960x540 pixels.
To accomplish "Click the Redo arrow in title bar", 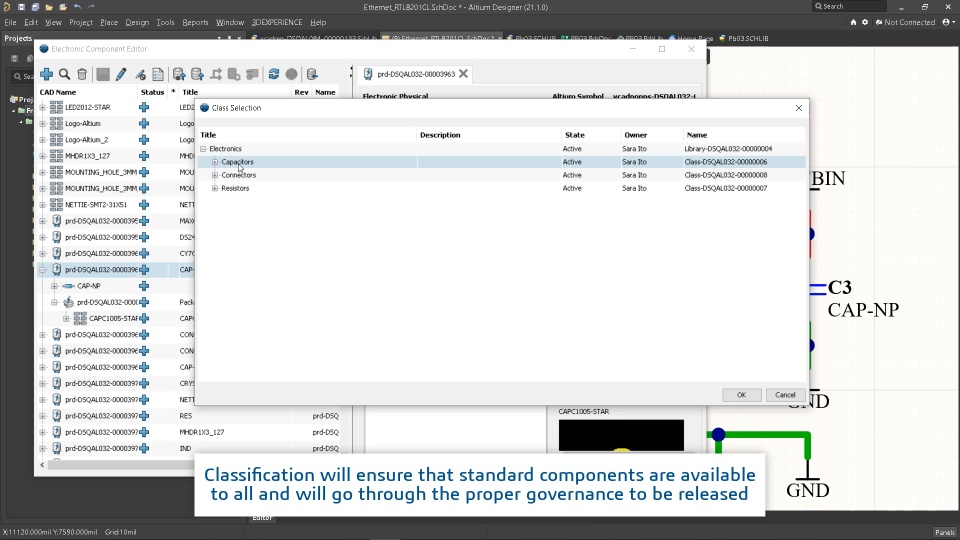I will pos(91,7).
